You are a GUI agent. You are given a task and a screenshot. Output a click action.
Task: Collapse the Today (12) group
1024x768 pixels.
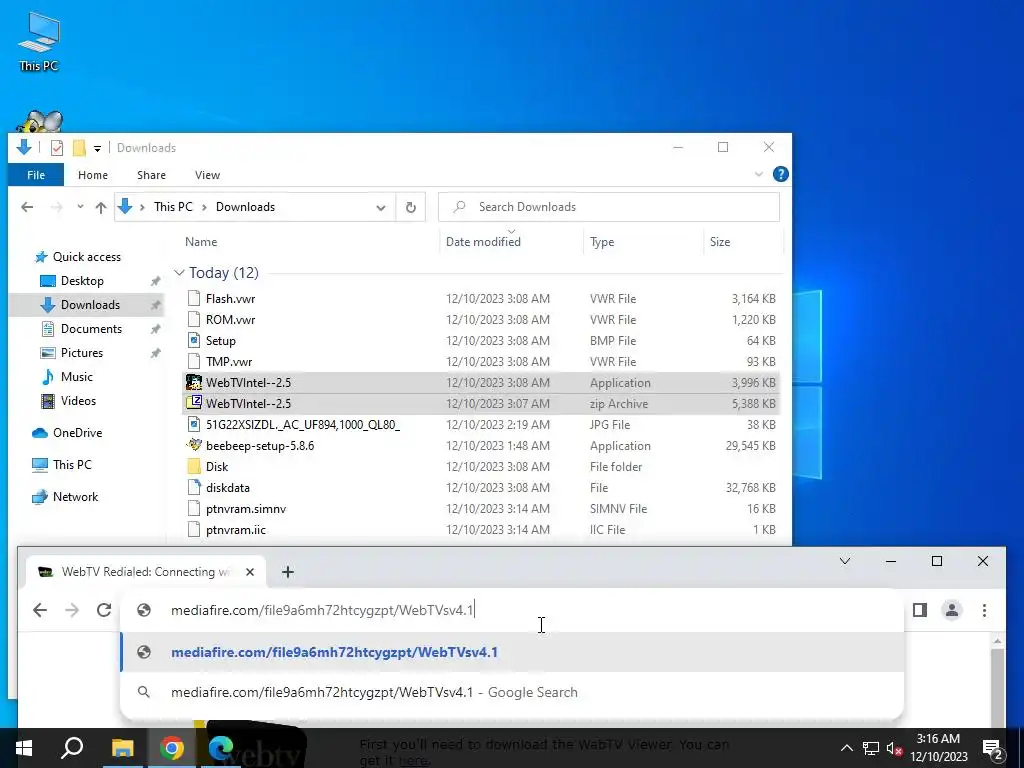pyautogui.click(x=179, y=272)
